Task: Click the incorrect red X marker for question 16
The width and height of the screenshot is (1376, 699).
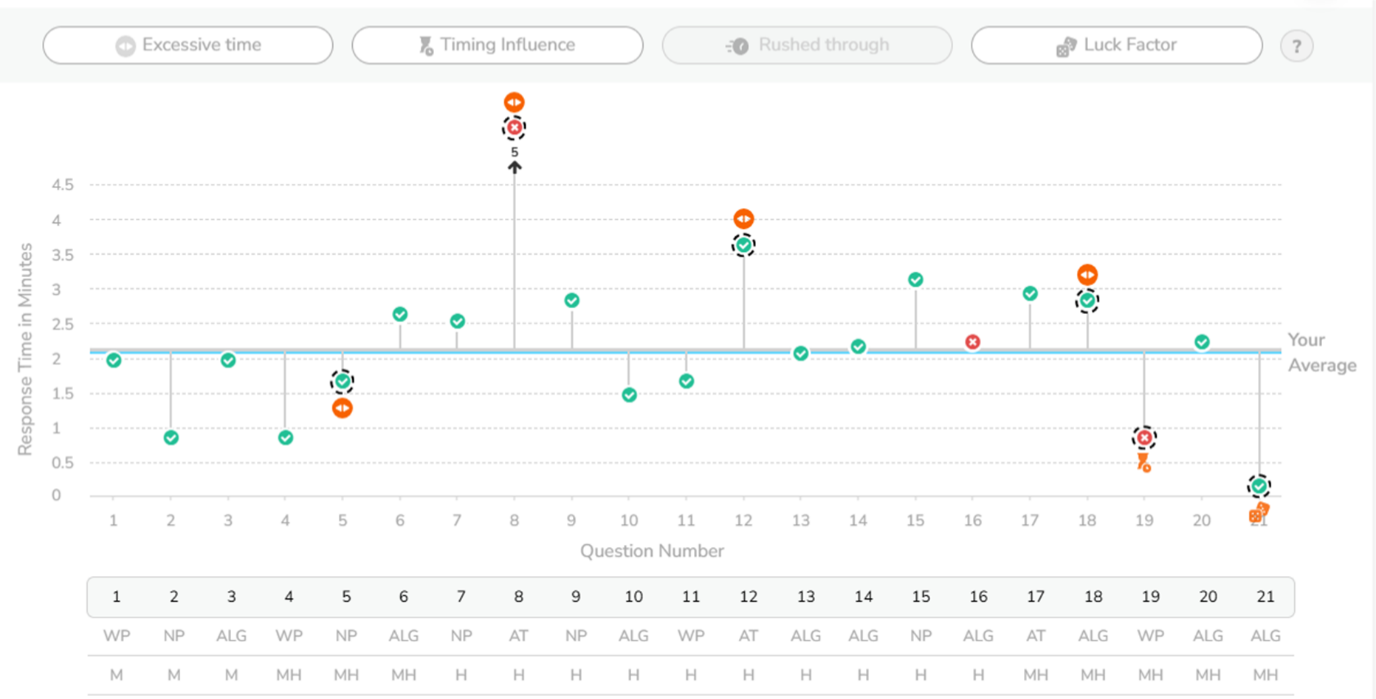Action: click(x=972, y=342)
